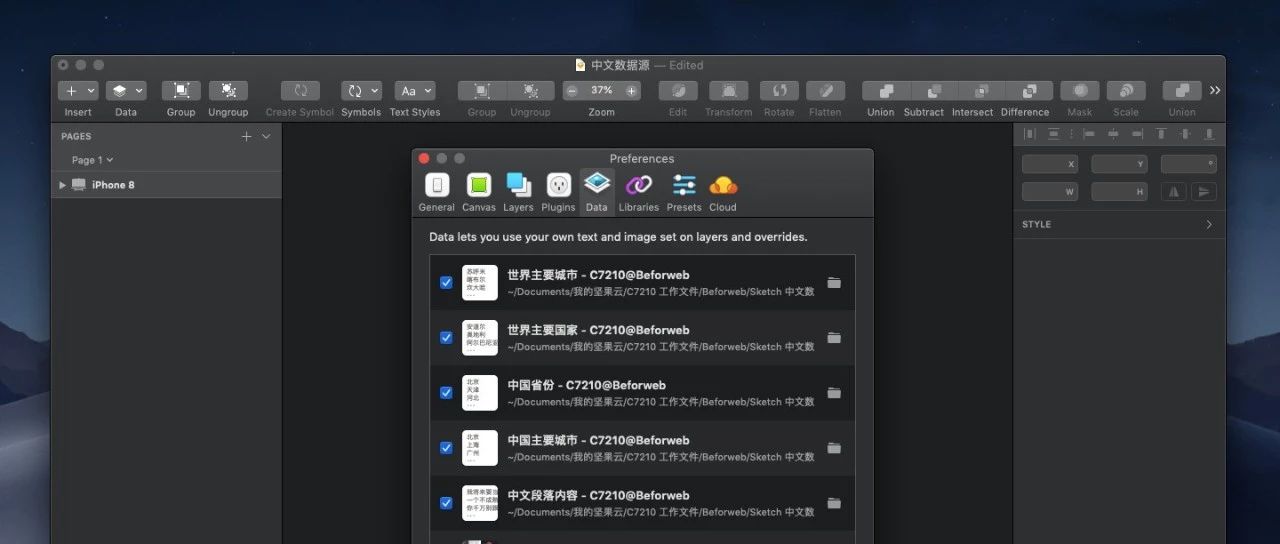This screenshot has width=1280, height=544.
Task: Open the Text Styles dropdown
Action: pyautogui.click(x=415, y=90)
